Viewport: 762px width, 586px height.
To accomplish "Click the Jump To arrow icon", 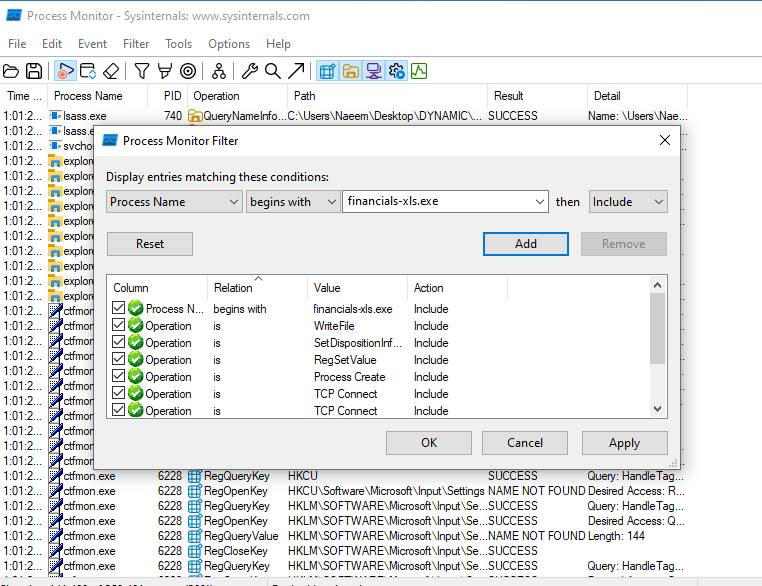I will pos(296,71).
